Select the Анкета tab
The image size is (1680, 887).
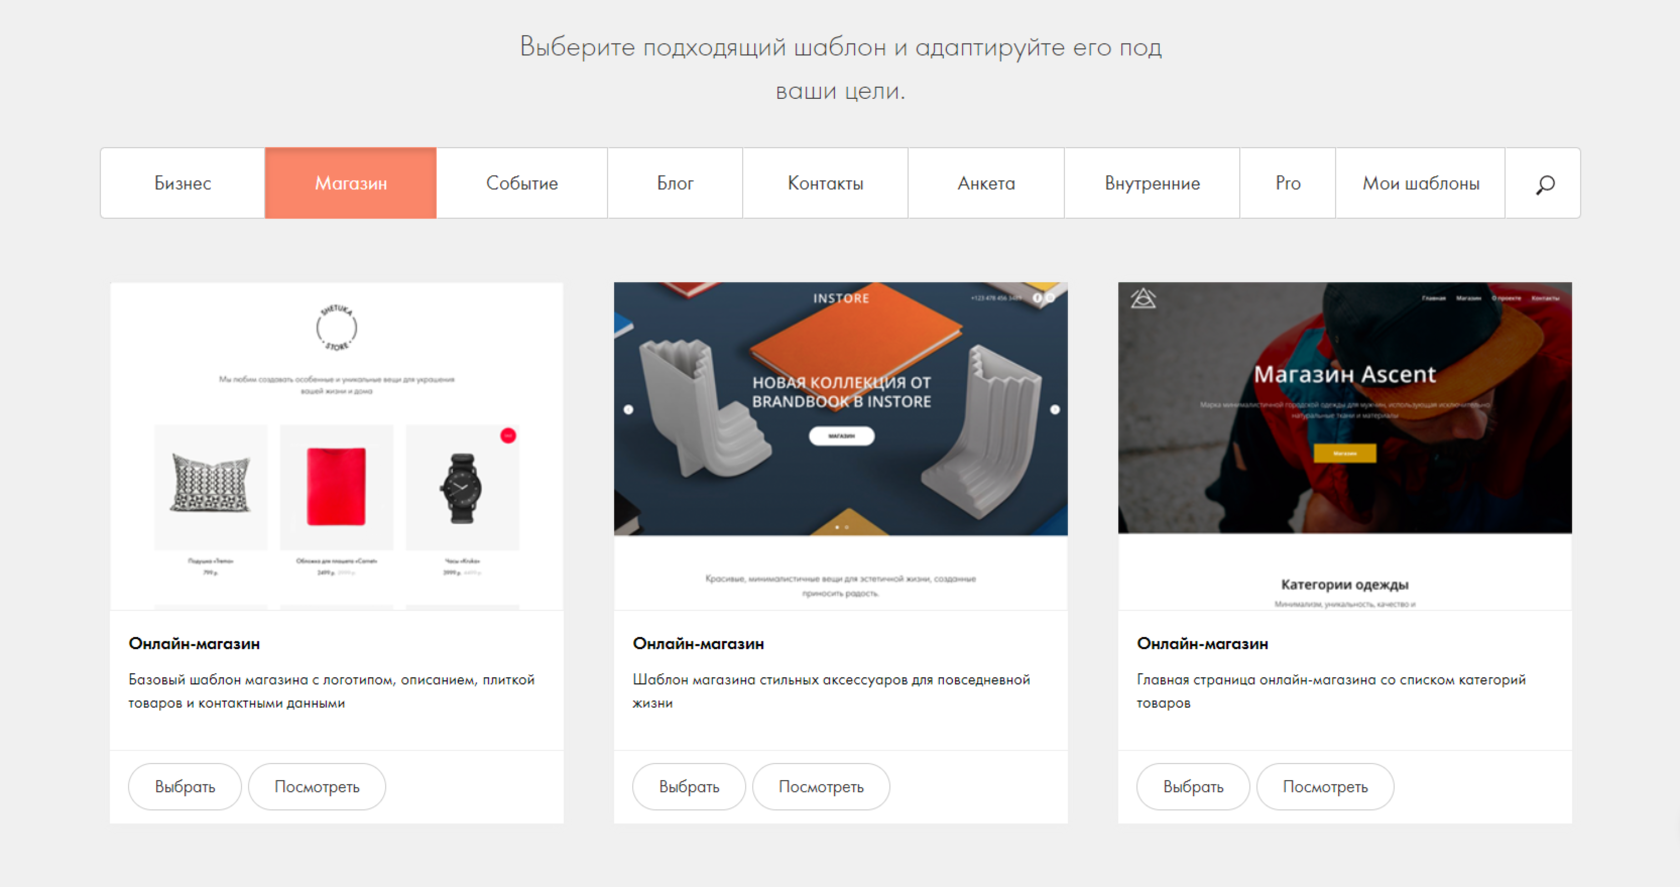click(986, 184)
